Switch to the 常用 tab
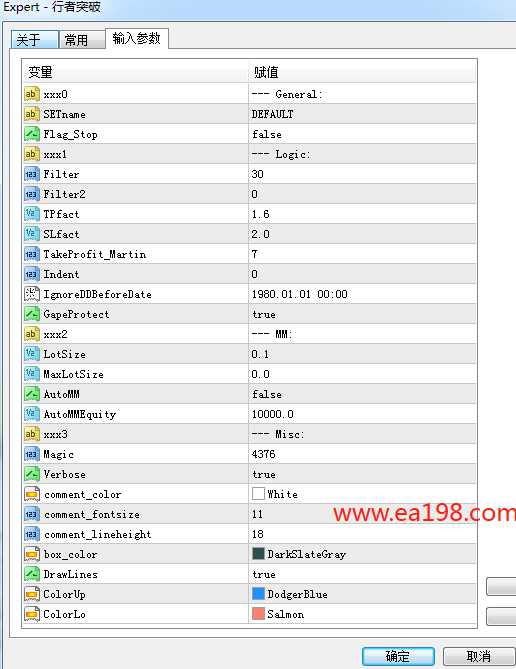Image resolution: width=516 pixels, height=669 pixels. (82, 40)
